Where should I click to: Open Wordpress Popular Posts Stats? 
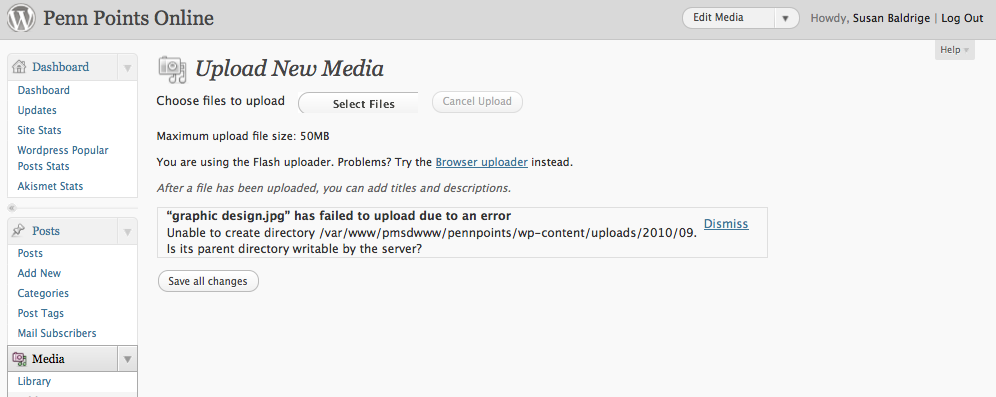tap(63, 158)
